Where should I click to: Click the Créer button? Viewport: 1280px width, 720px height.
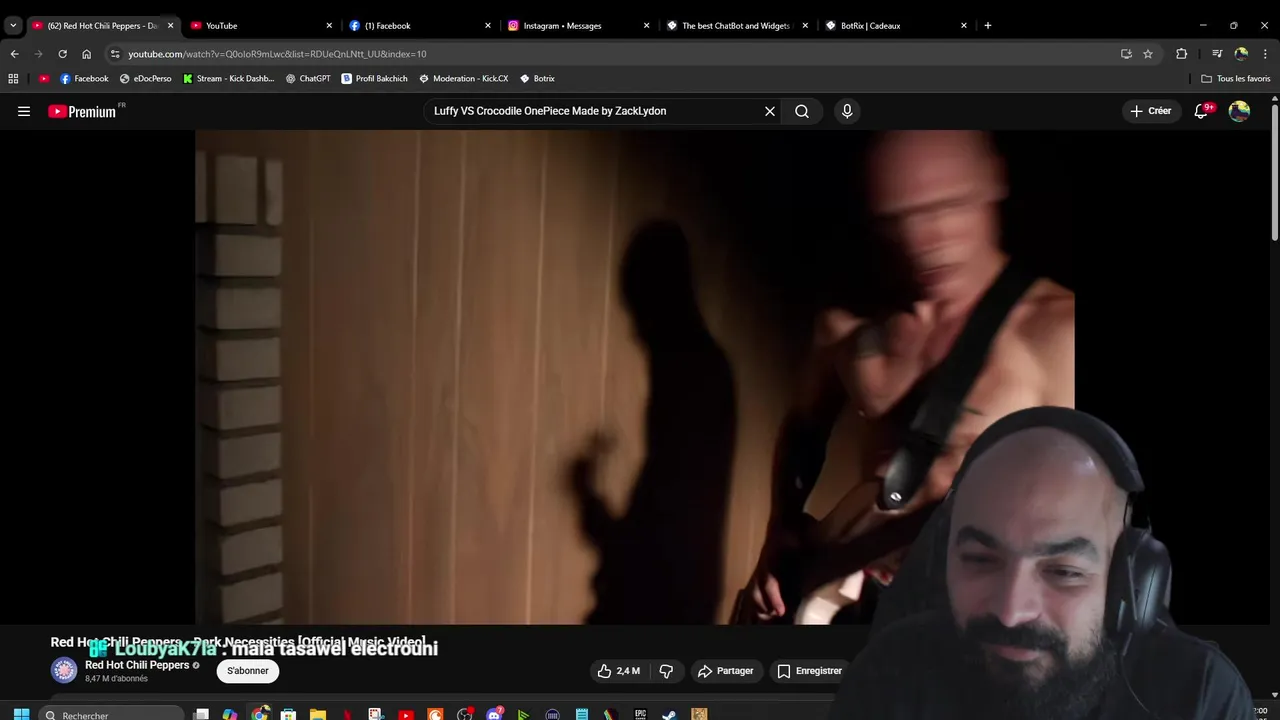[x=1150, y=111]
